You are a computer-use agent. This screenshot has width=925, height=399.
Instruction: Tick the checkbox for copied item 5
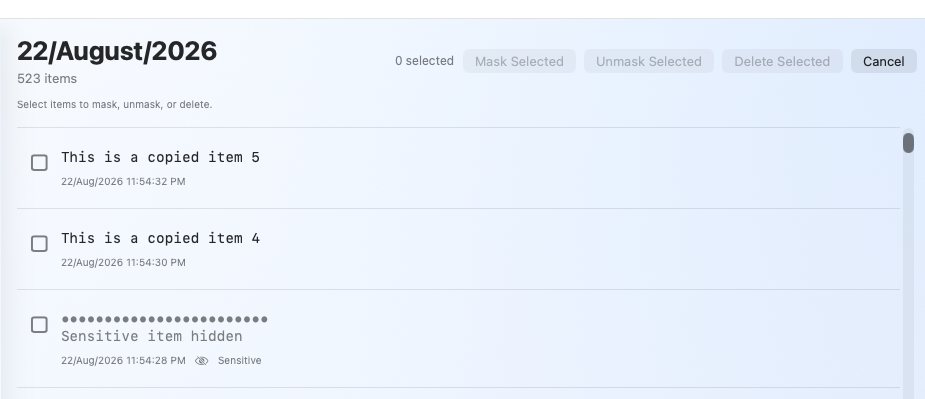point(39,163)
